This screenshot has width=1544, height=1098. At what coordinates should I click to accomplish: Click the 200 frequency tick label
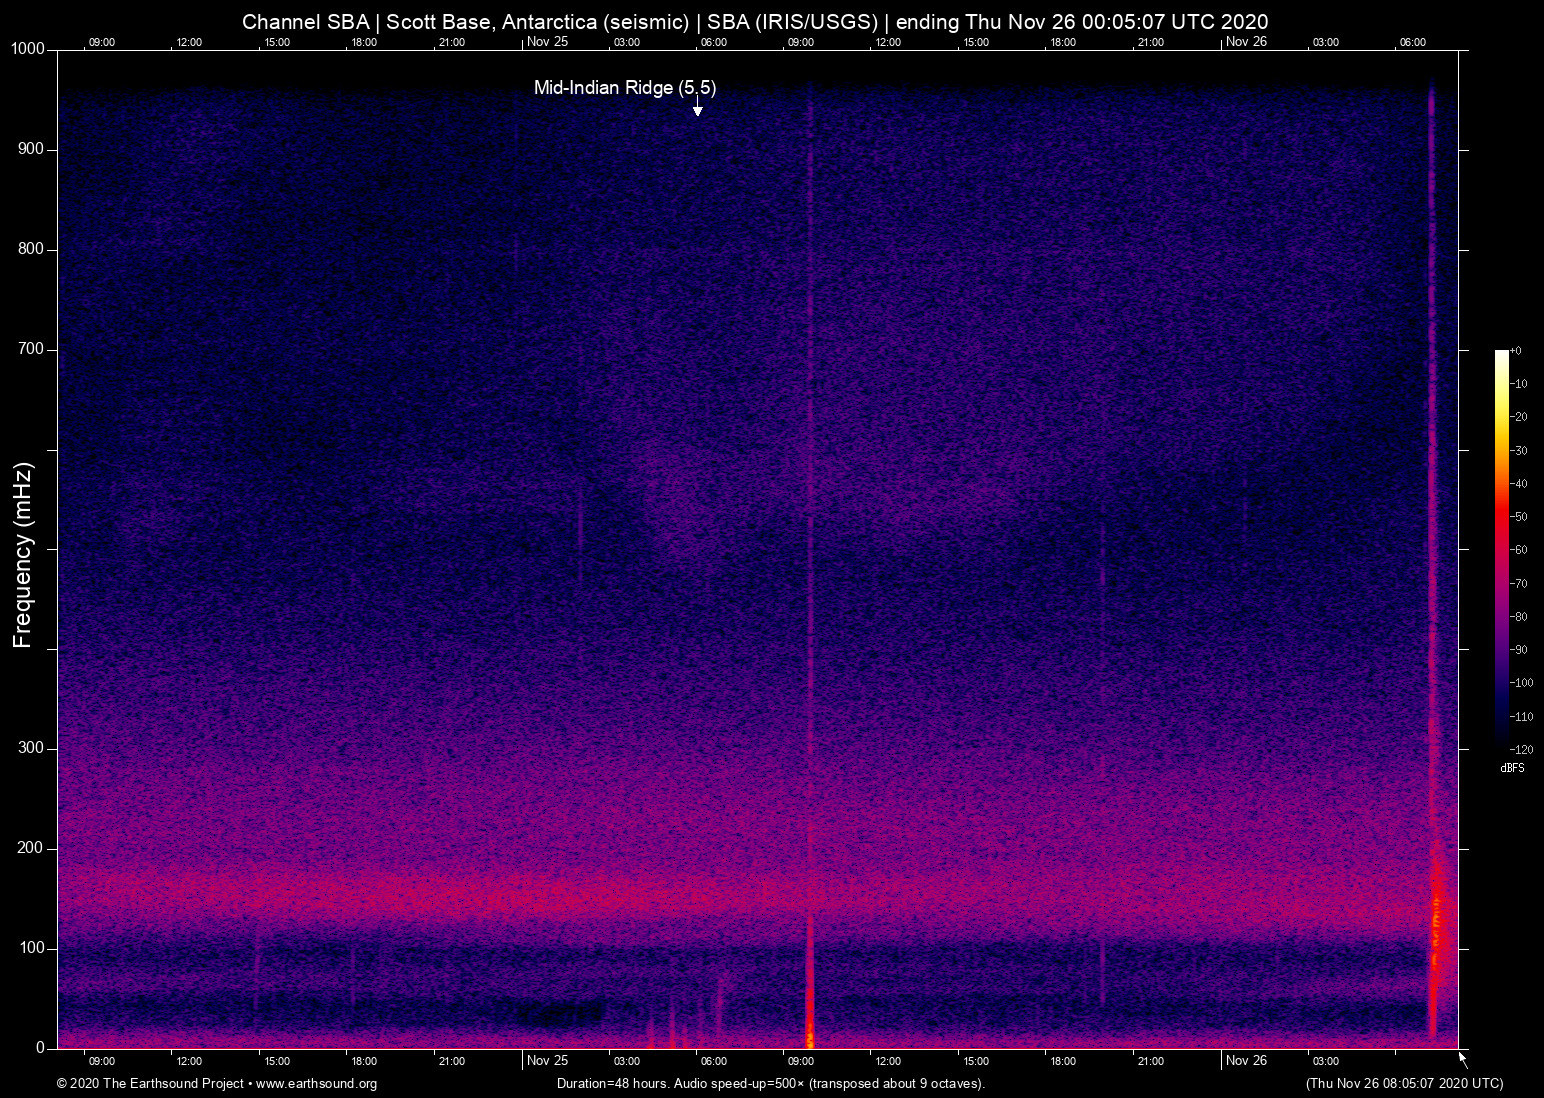31,848
